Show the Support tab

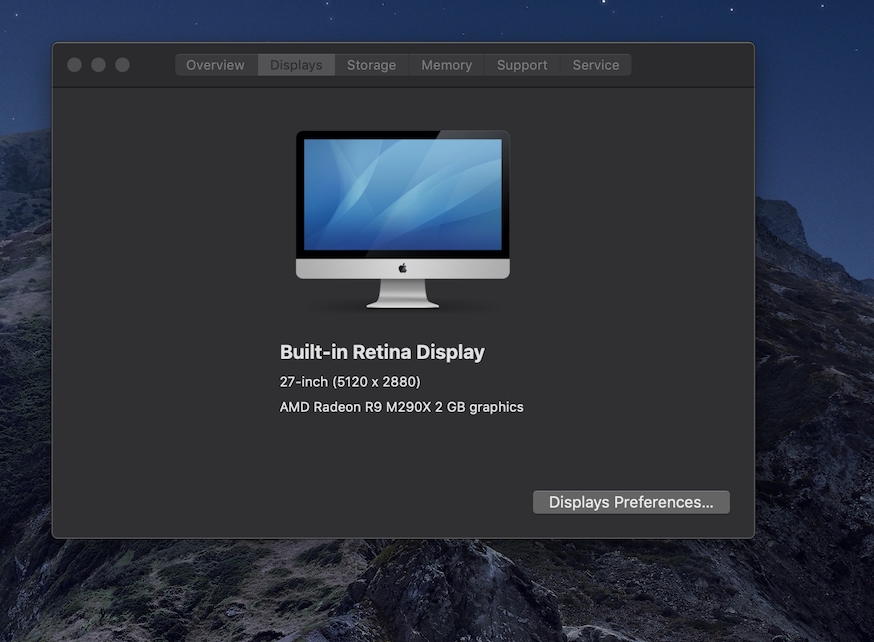point(522,65)
